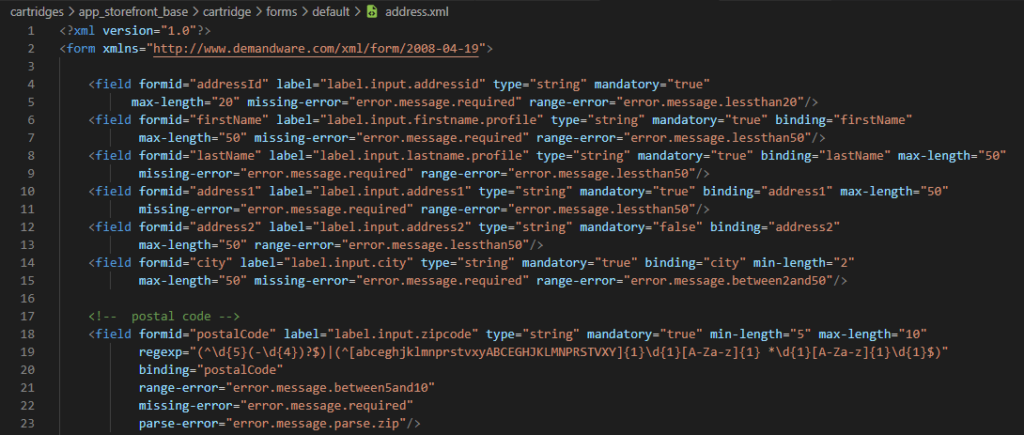Click line number 4 in the gutter
1024x435 pixels.
click(x=31, y=84)
